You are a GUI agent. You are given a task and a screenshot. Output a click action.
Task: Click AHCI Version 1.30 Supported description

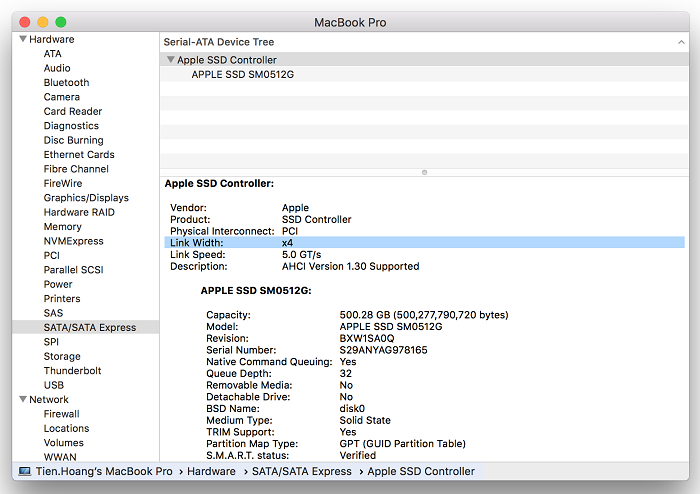pyautogui.click(x=350, y=266)
